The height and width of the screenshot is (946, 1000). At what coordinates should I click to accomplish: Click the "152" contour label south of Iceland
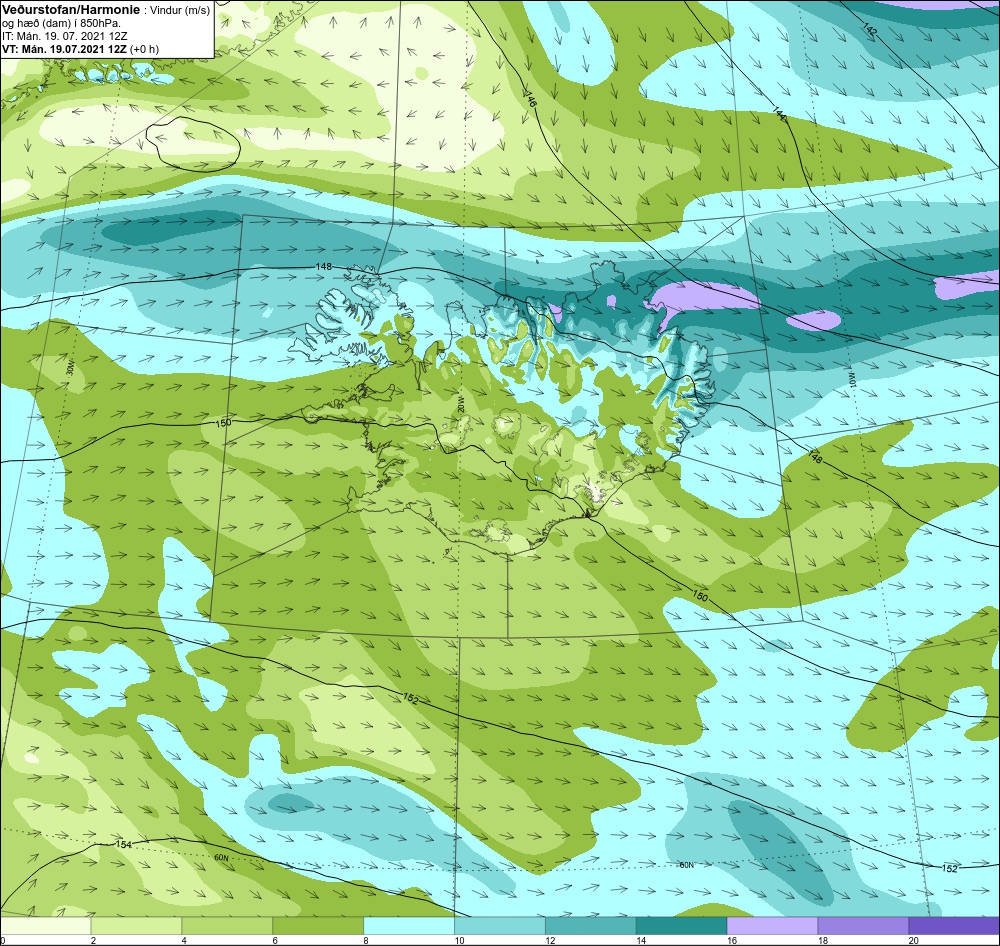coord(411,698)
